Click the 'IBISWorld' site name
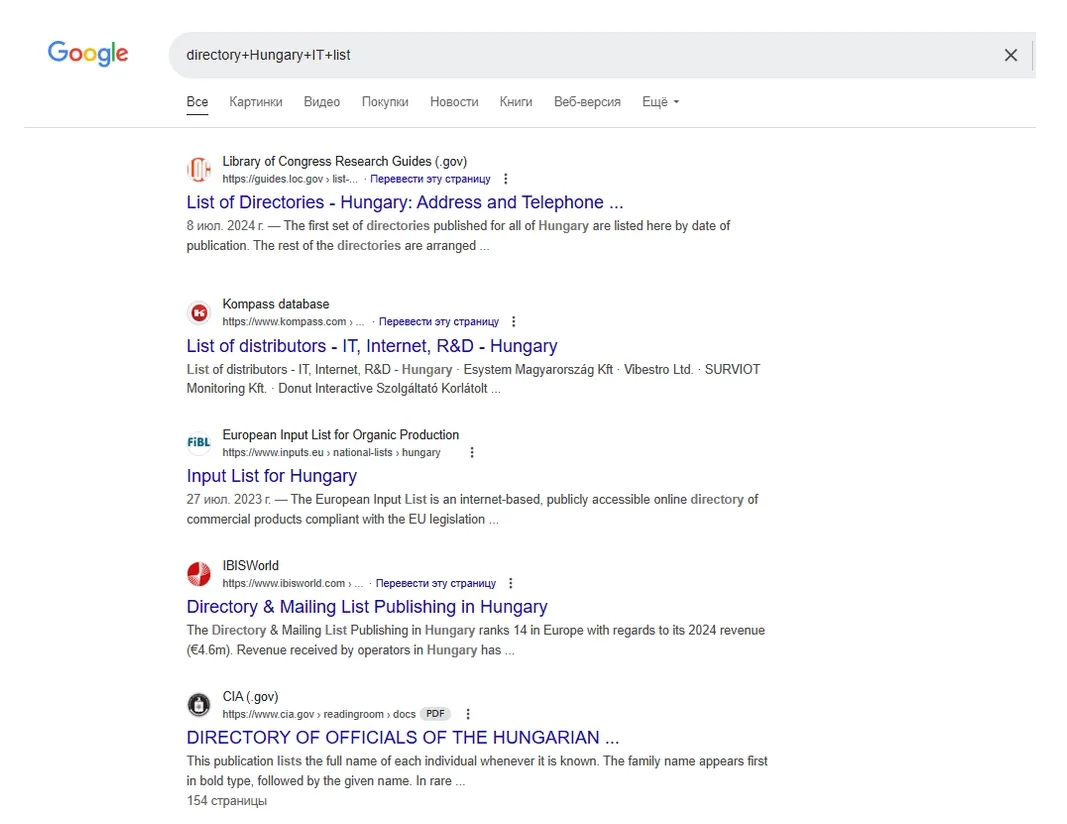1067x824 pixels. point(250,565)
